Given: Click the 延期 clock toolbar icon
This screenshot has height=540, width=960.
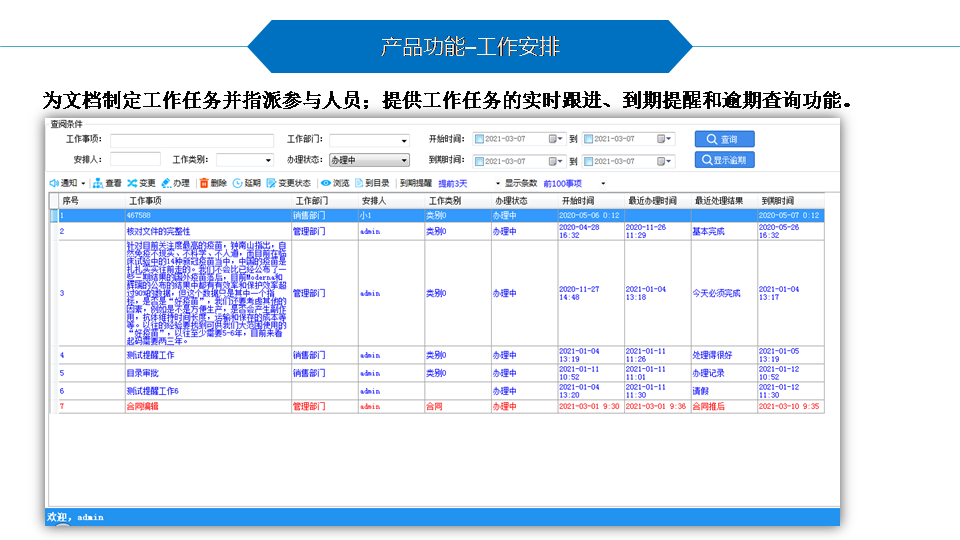Looking at the screenshot, I should [238, 183].
